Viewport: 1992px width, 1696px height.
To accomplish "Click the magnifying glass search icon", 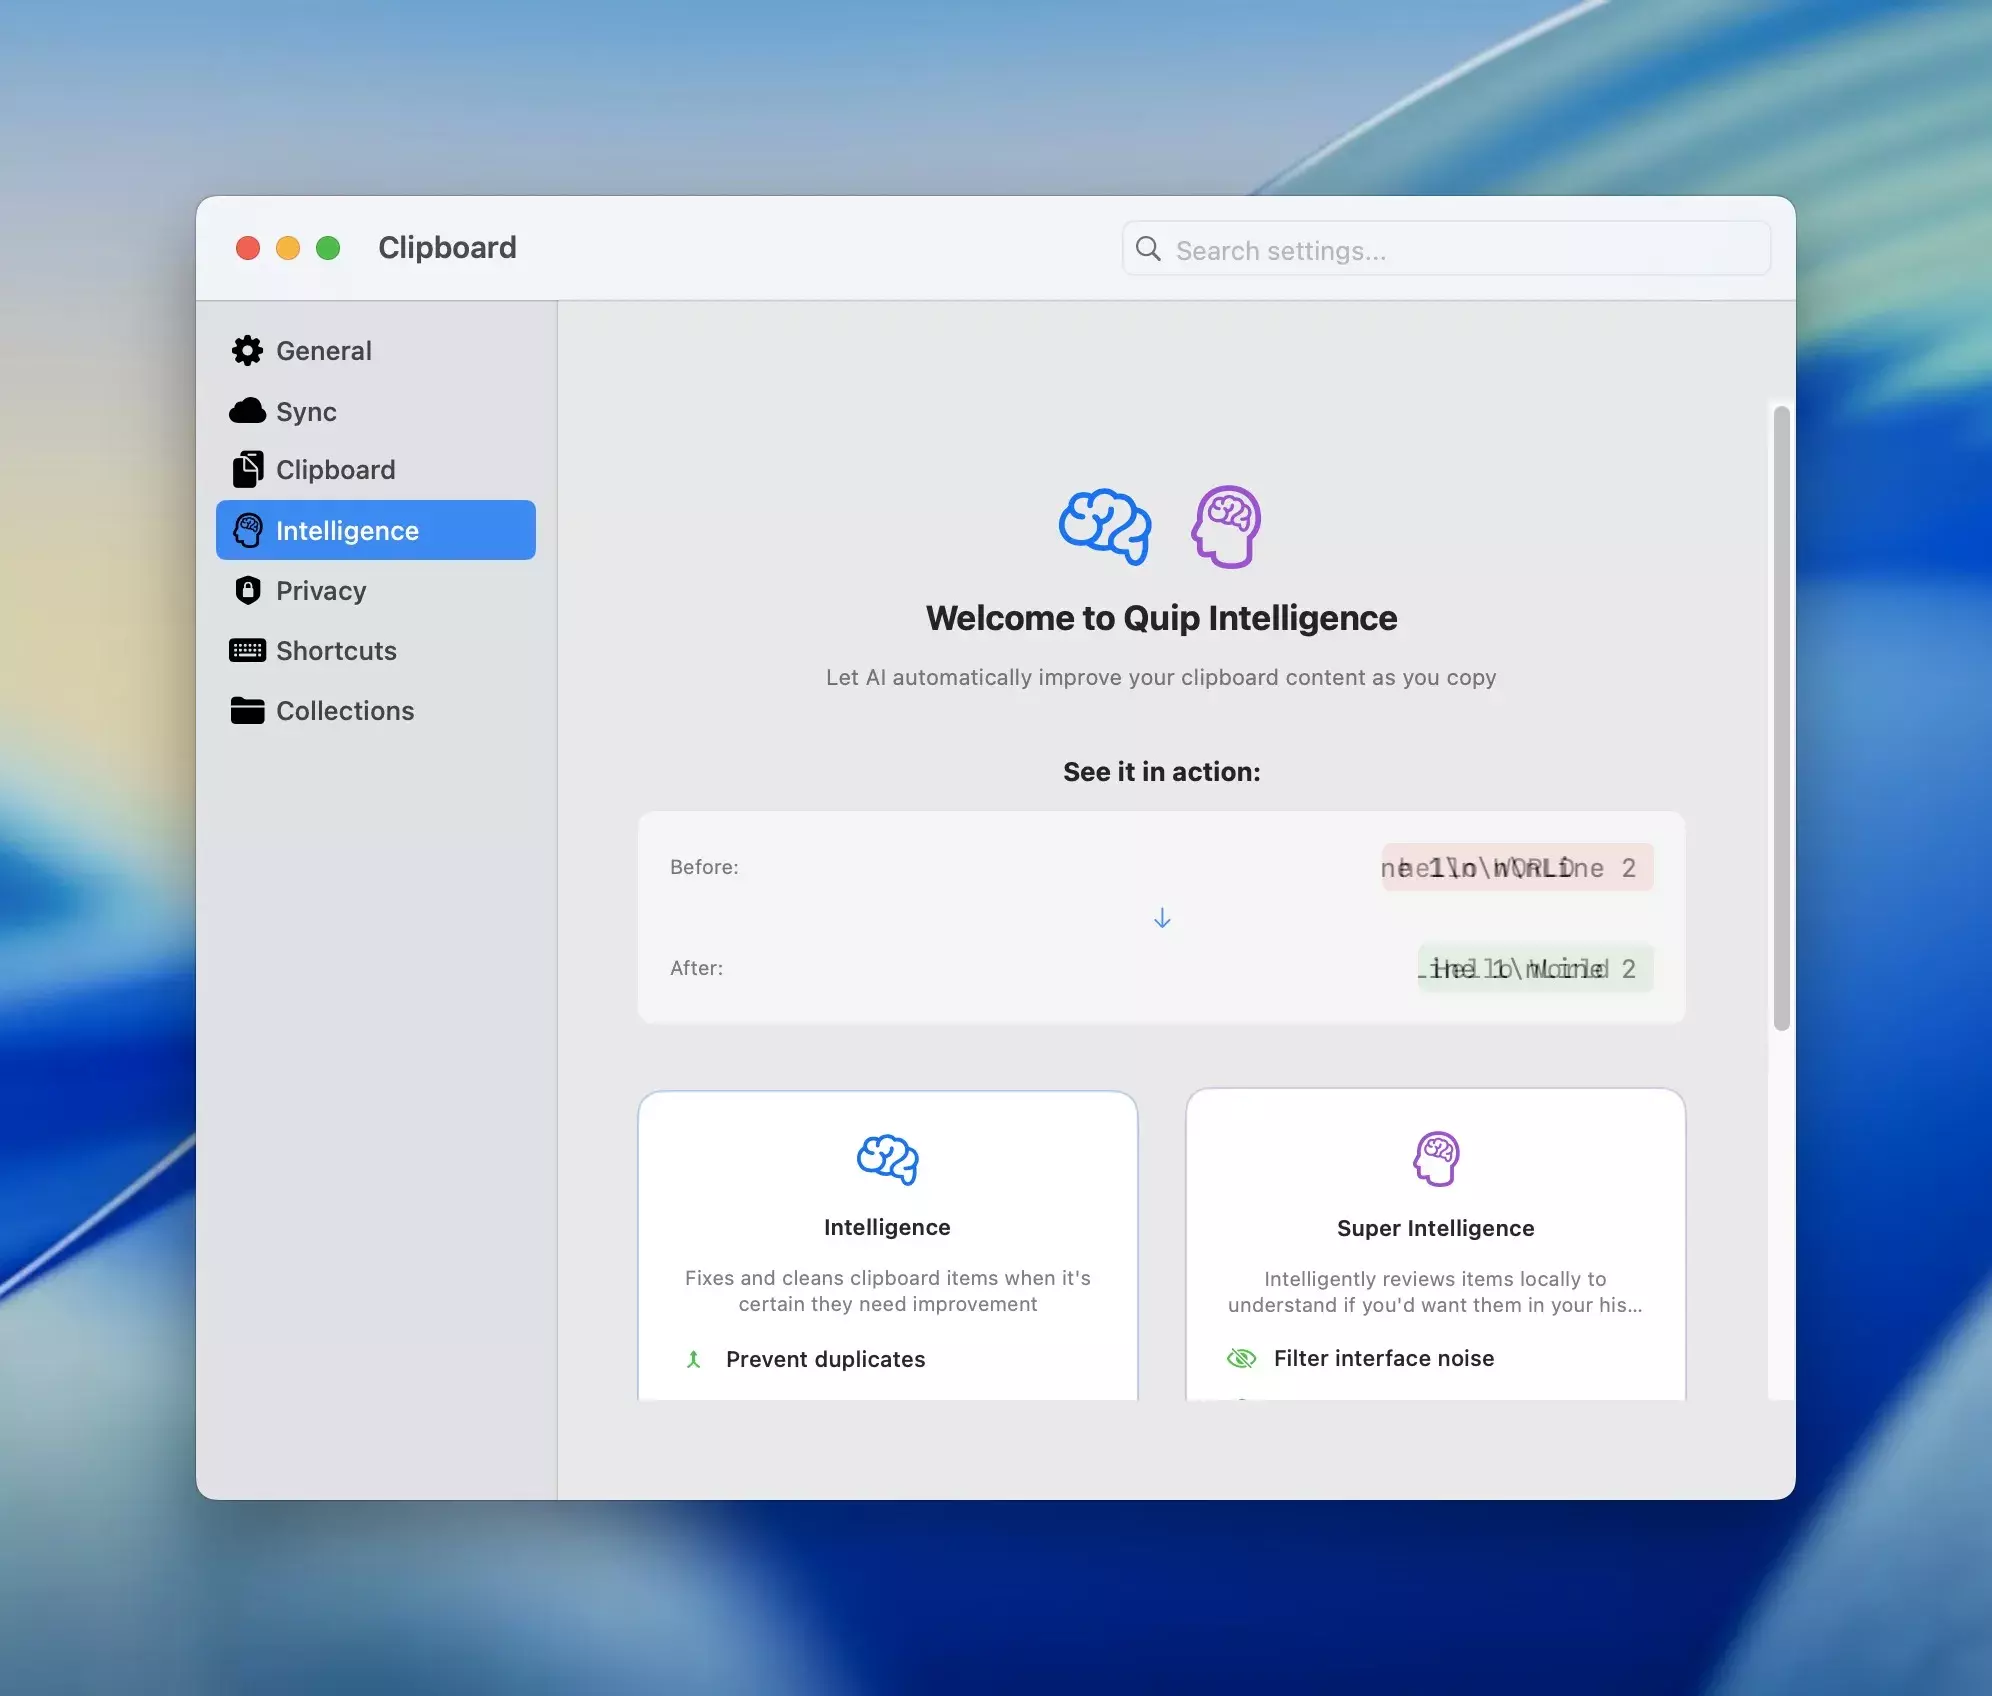I will (1148, 249).
